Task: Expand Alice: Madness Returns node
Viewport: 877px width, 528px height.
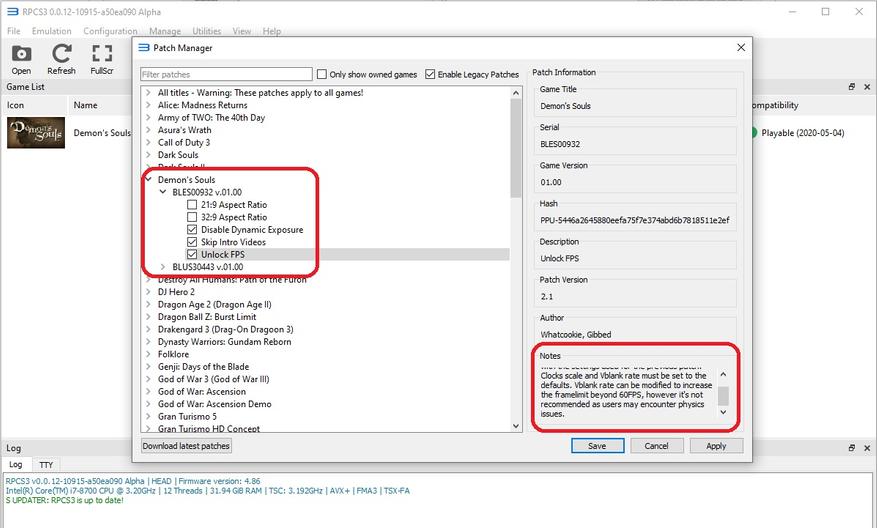Action: pos(148,105)
